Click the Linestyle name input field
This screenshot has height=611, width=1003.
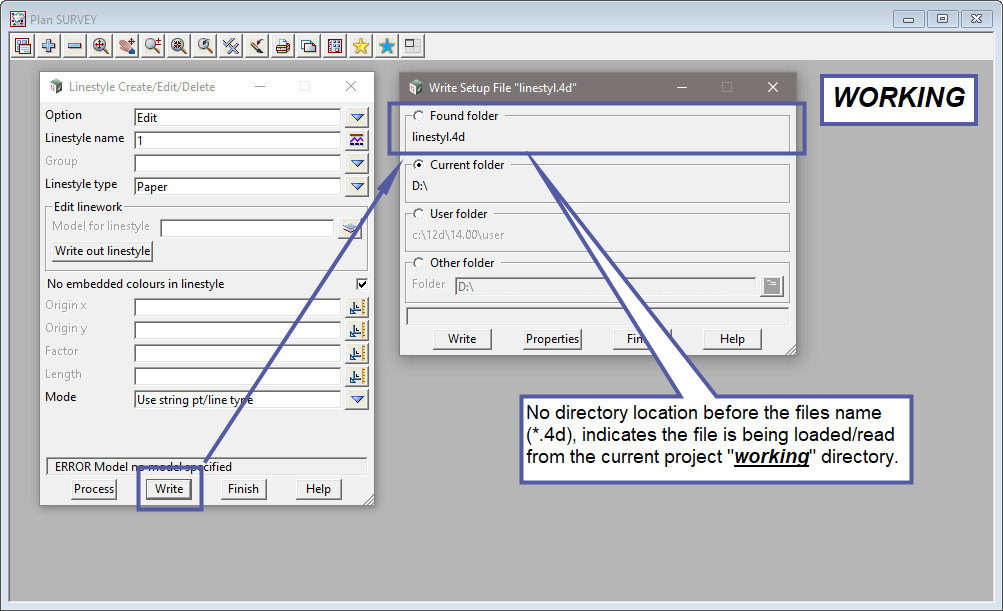point(237,141)
